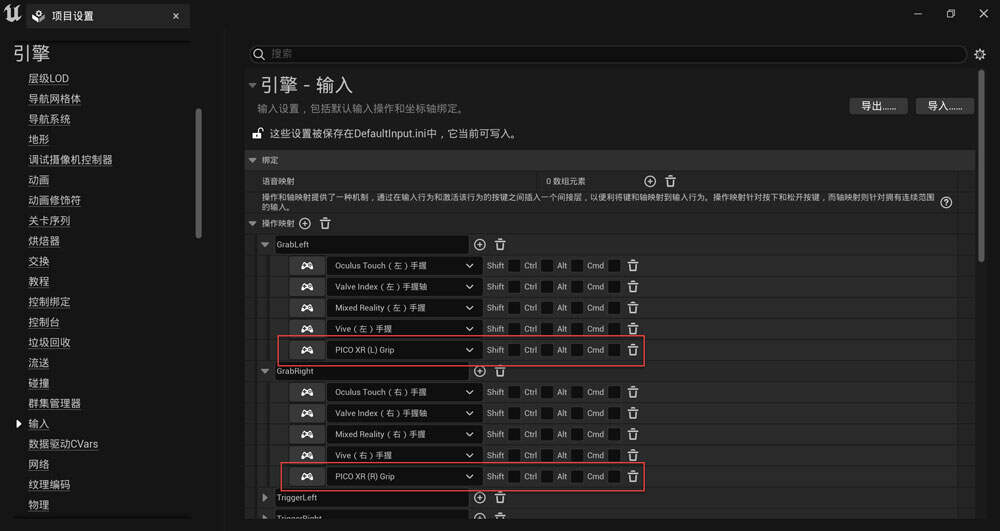This screenshot has width=1000, height=531.
Task: Expand the TriggerLeft action mapping
Action: (x=265, y=497)
